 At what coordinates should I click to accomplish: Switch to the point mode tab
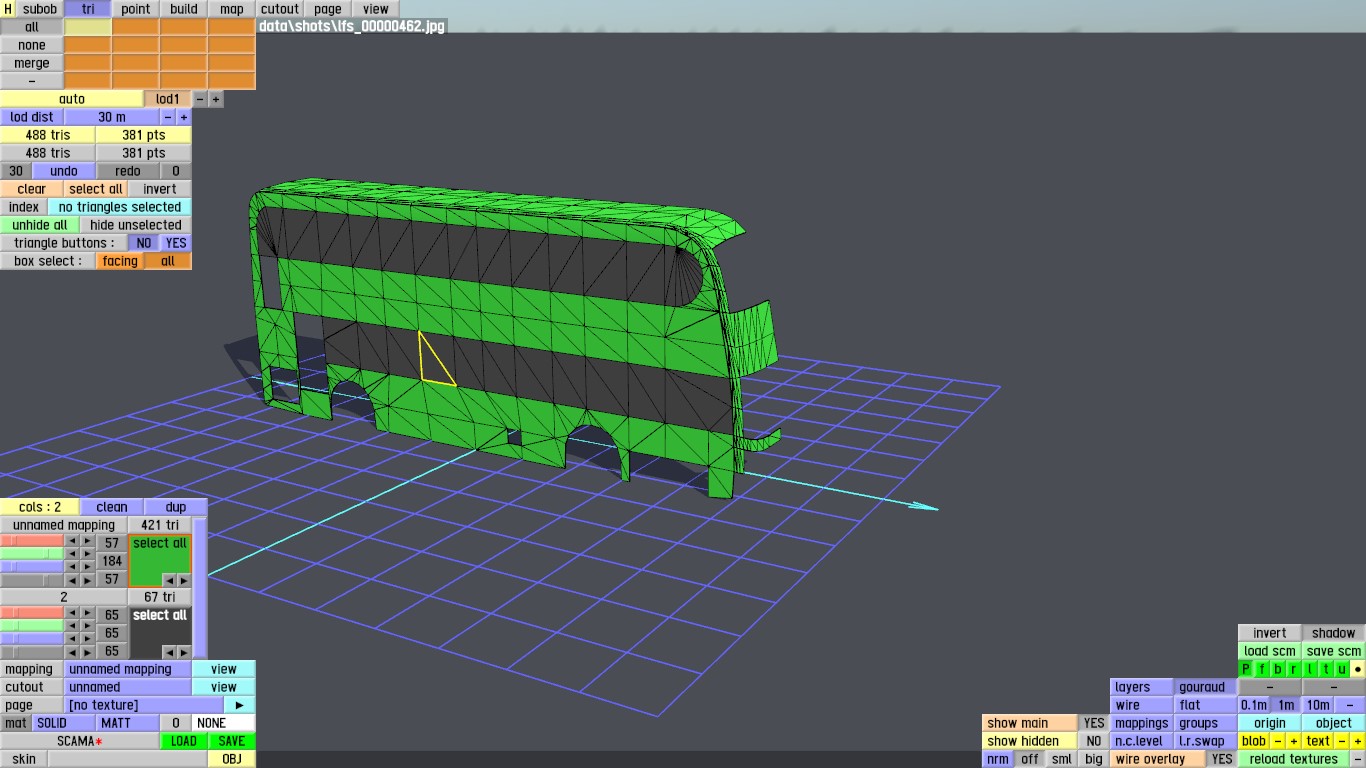coord(136,9)
